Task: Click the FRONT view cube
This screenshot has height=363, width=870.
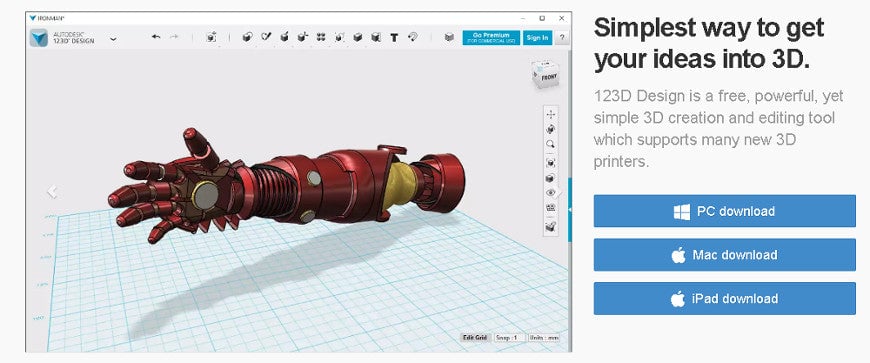Action: (545, 75)
